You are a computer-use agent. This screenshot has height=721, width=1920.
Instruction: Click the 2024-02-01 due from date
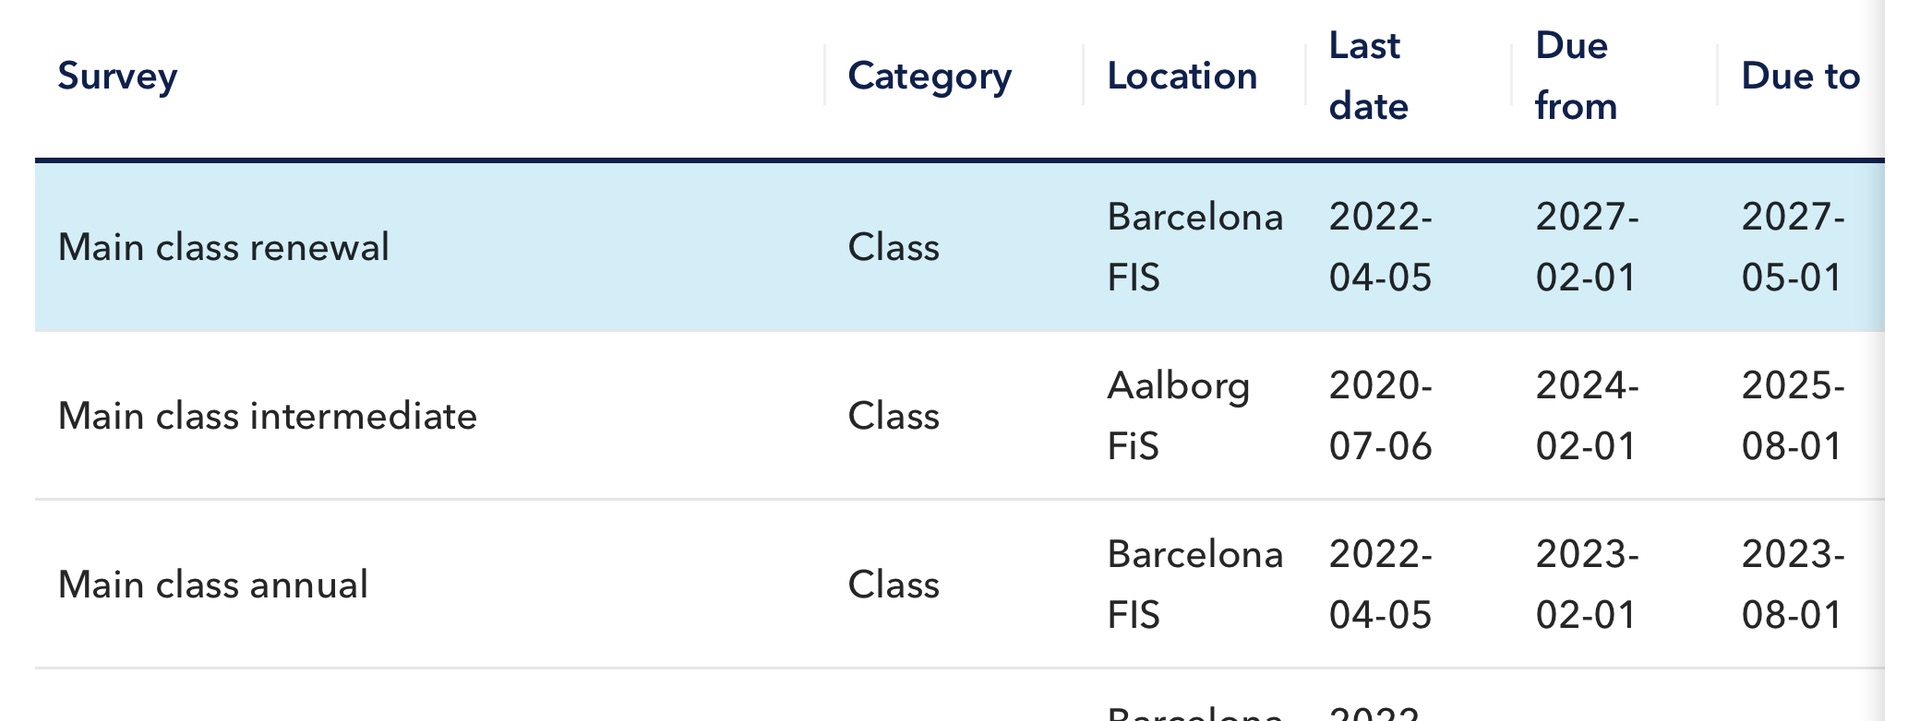pyautogui.click(x=1586, y=416)
